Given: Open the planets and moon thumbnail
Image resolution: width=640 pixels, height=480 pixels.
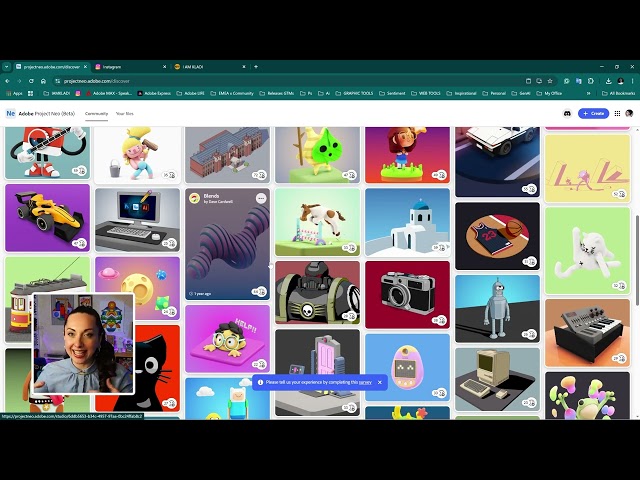Looking at the screenshot, I should 137,288.
